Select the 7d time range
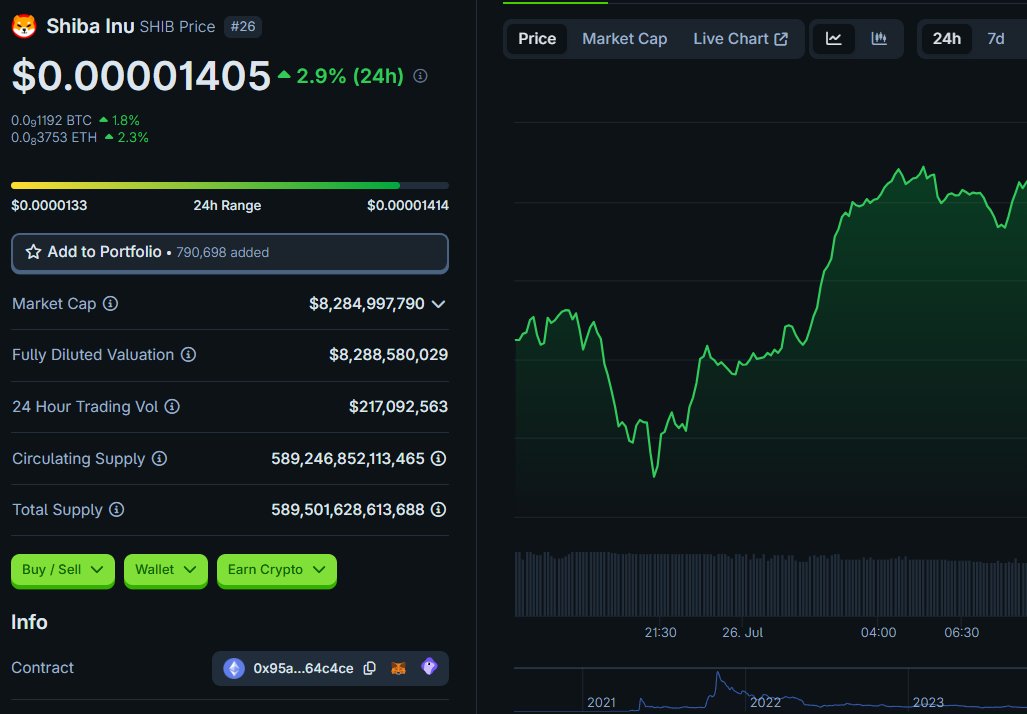 pyautogui.click(x=996, y=39)
